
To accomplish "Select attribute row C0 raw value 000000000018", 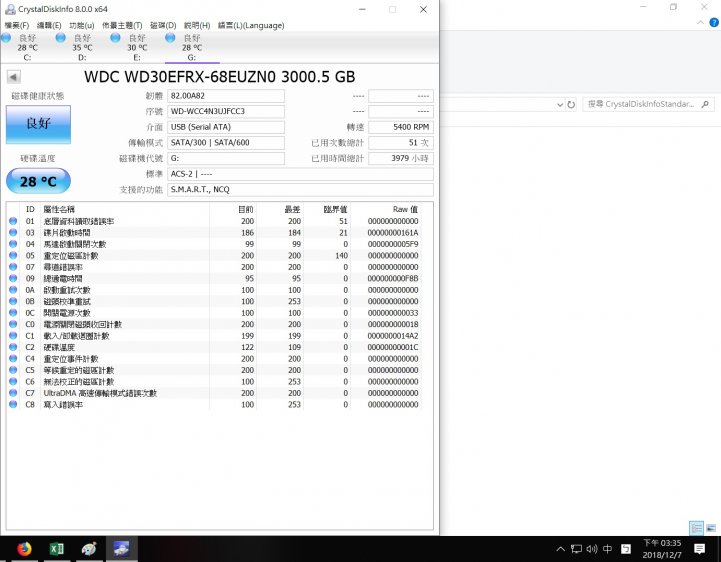I will coord(393,324).
